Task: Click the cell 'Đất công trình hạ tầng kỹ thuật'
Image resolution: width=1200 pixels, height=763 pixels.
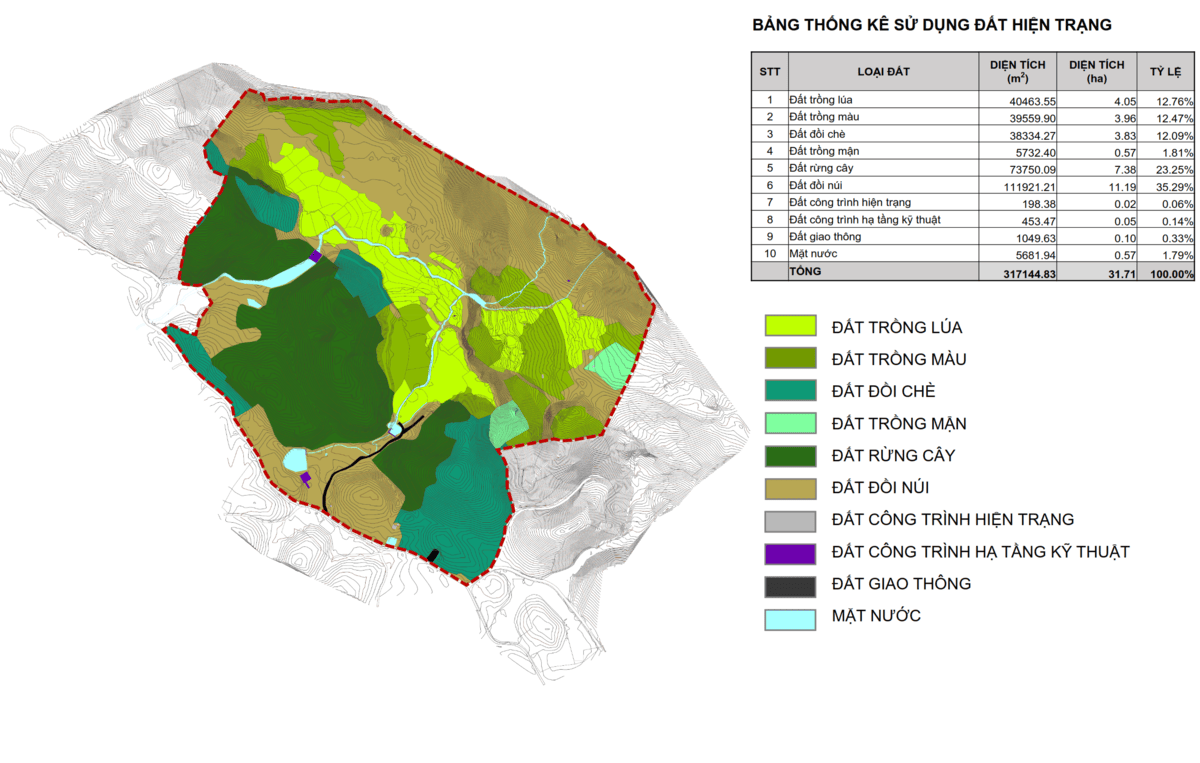Action: pos(865,219)
